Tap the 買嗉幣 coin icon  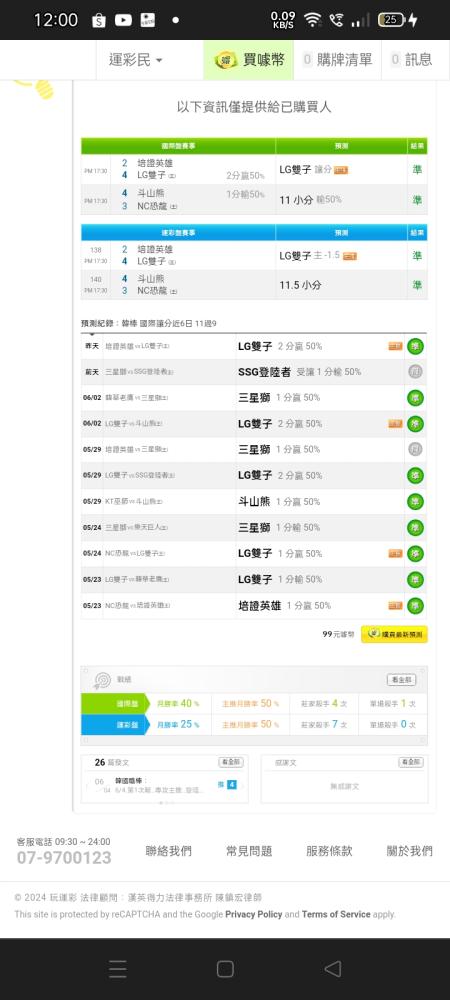[226, 60]
